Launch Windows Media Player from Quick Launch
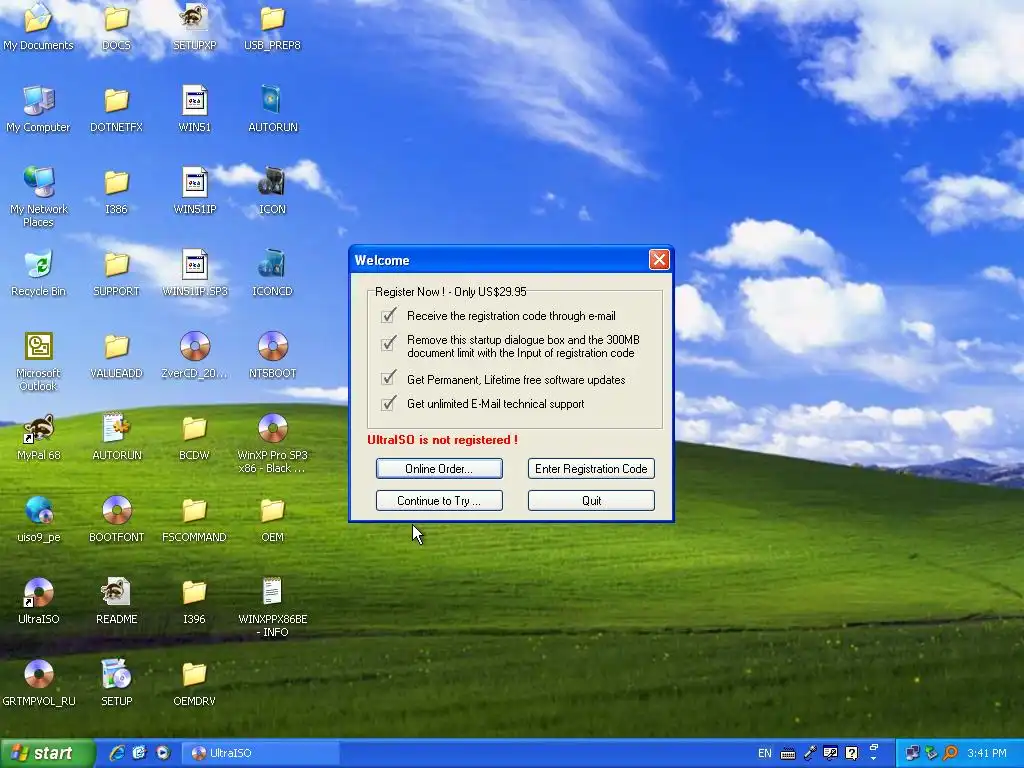This screenshot has height=768, width=1024. point(163,753)
